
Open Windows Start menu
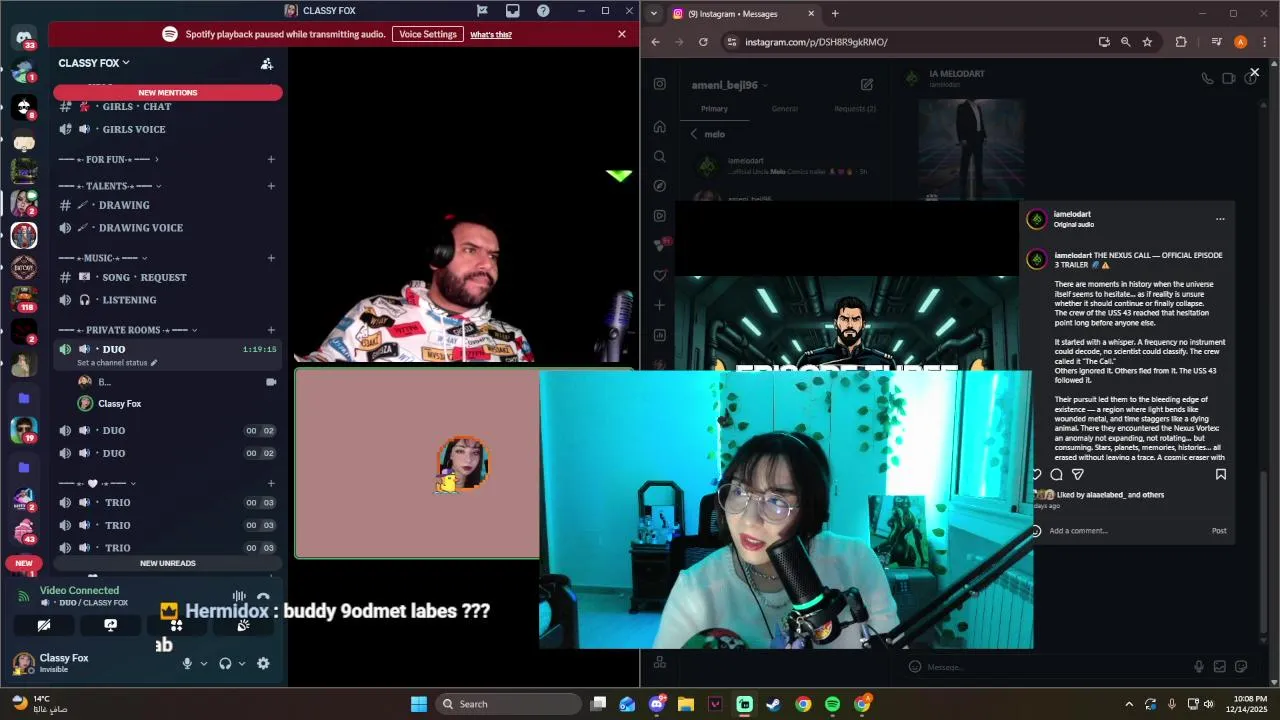point(419,704)
